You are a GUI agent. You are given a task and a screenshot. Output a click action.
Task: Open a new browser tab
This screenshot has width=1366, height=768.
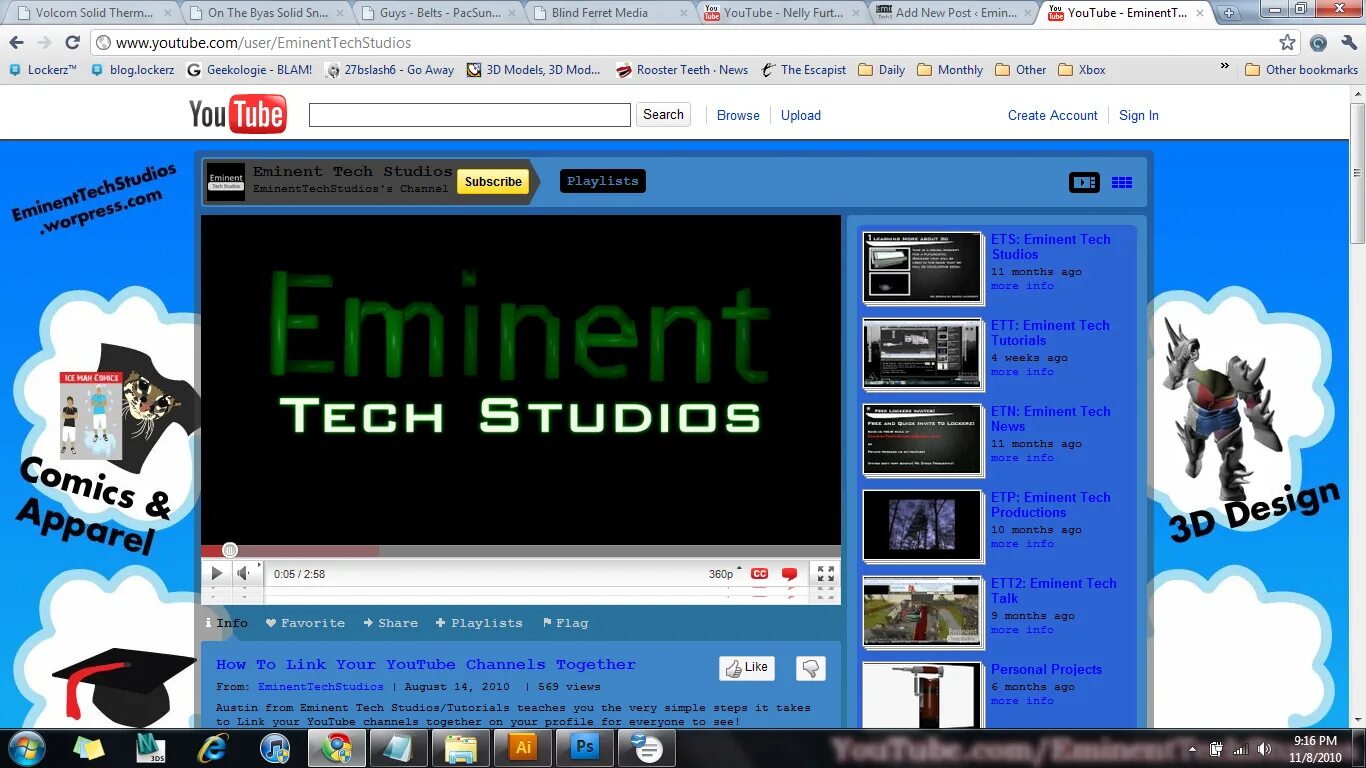pos(1229,13)
